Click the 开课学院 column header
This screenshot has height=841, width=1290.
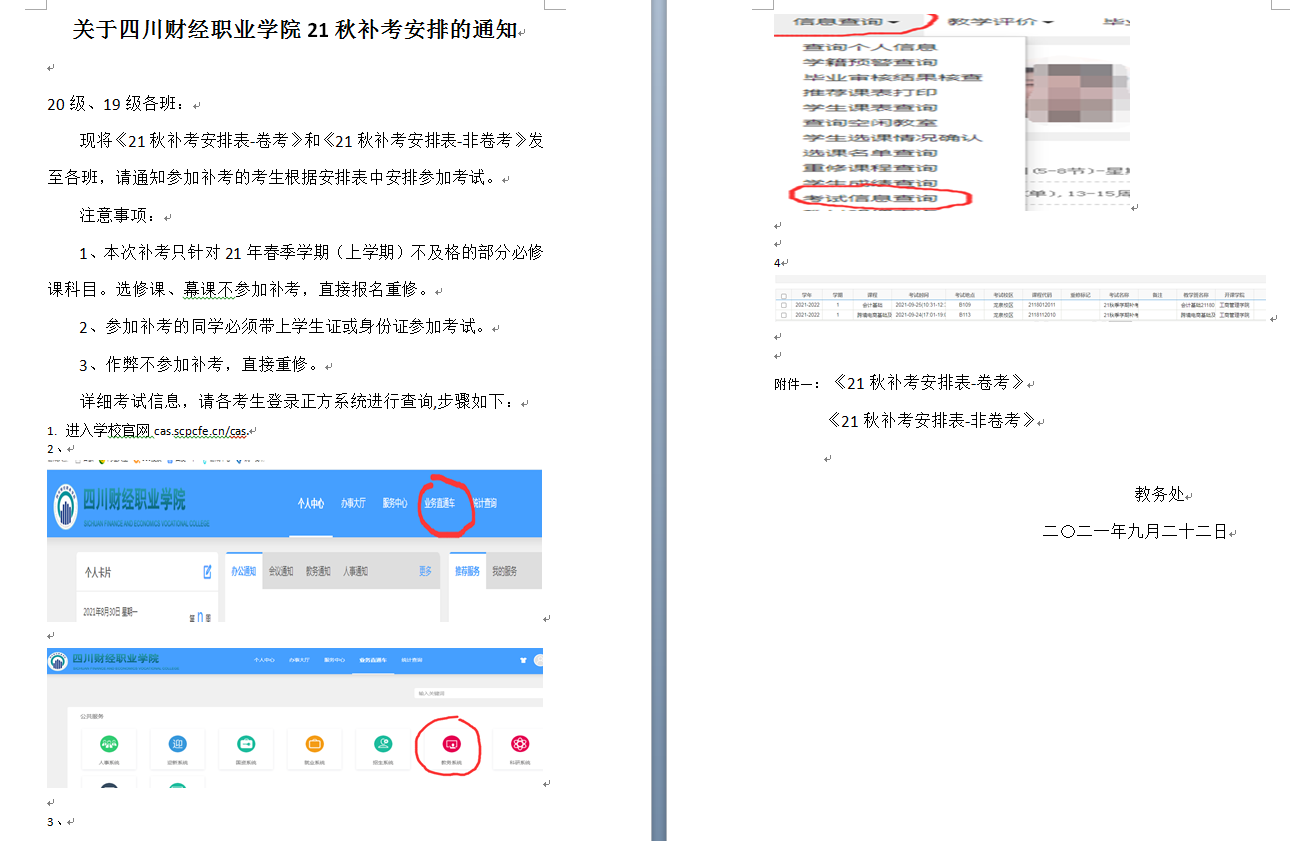click(x=1233, y=295)
